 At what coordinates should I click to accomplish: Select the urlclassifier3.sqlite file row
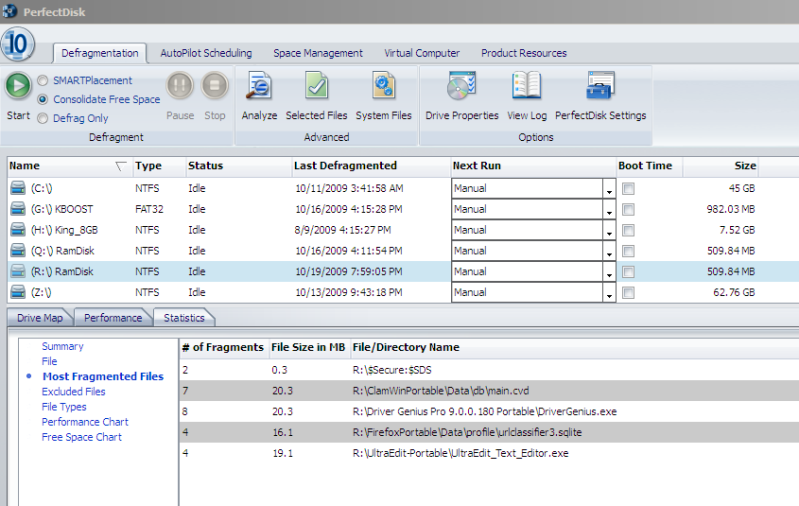pos(489,433)
